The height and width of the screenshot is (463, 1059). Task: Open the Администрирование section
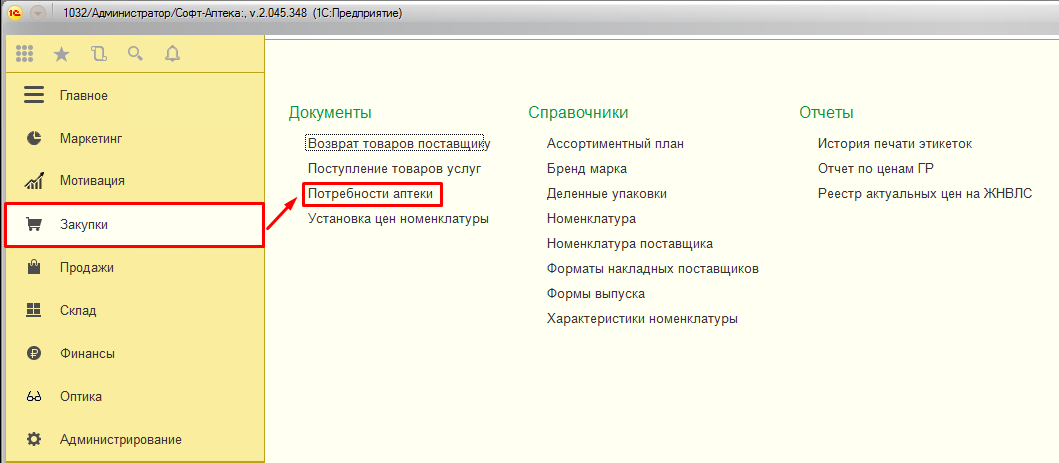pos(120,439)
